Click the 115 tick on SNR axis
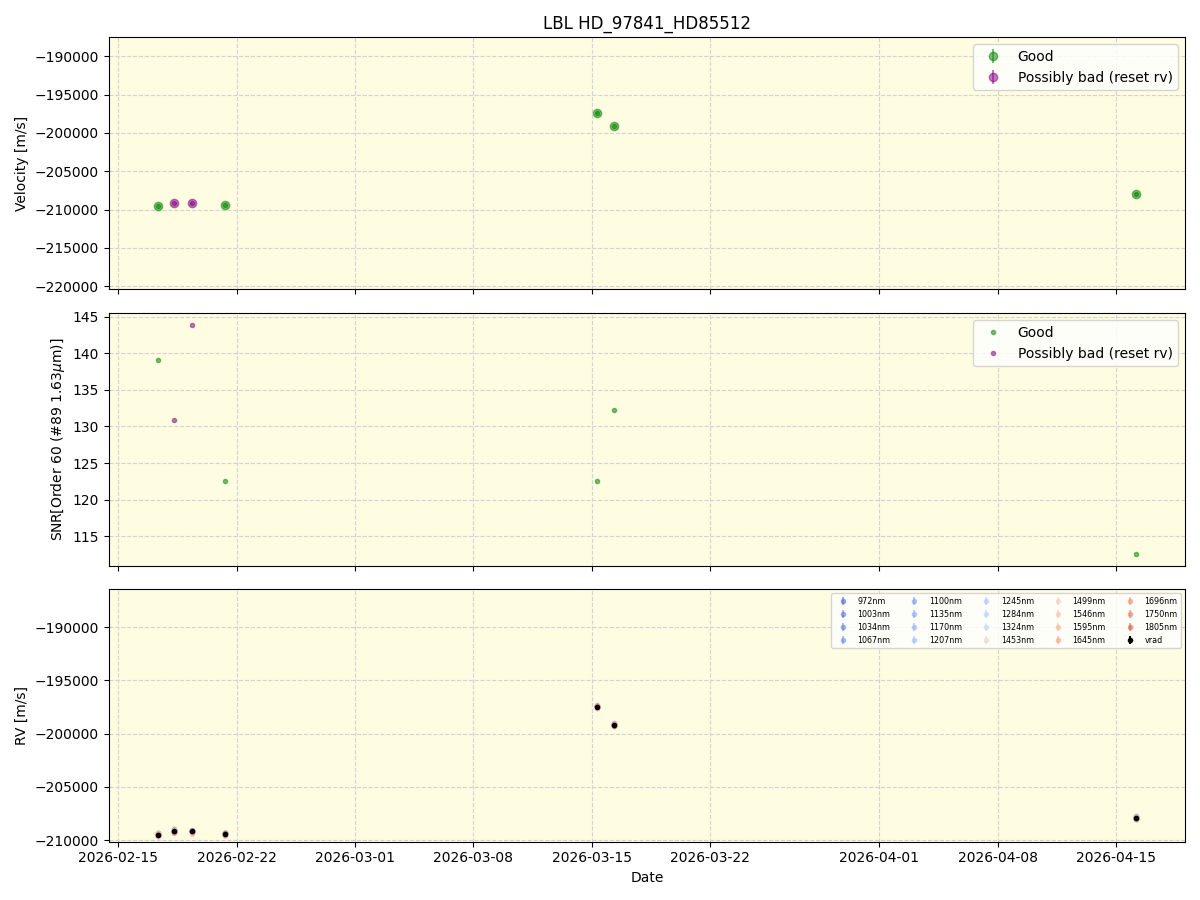 [86, 537]
